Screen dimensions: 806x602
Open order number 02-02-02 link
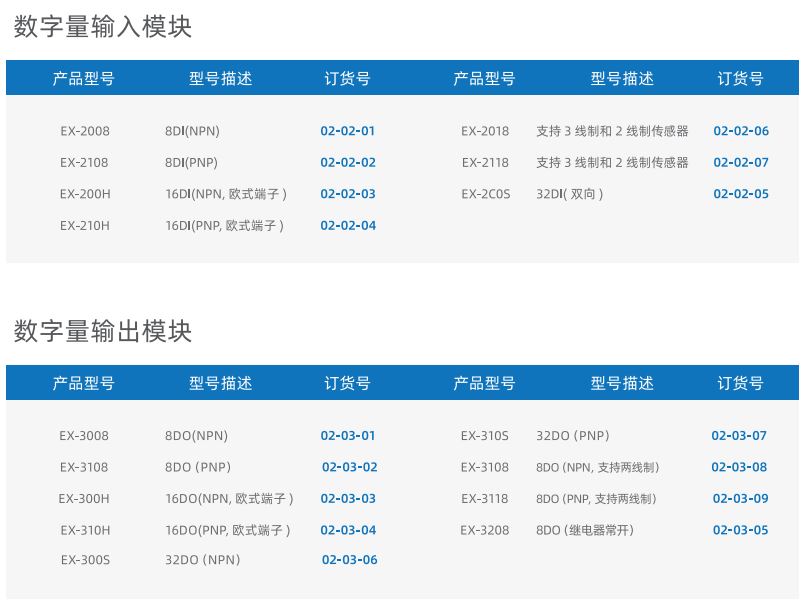pos(347,163)
